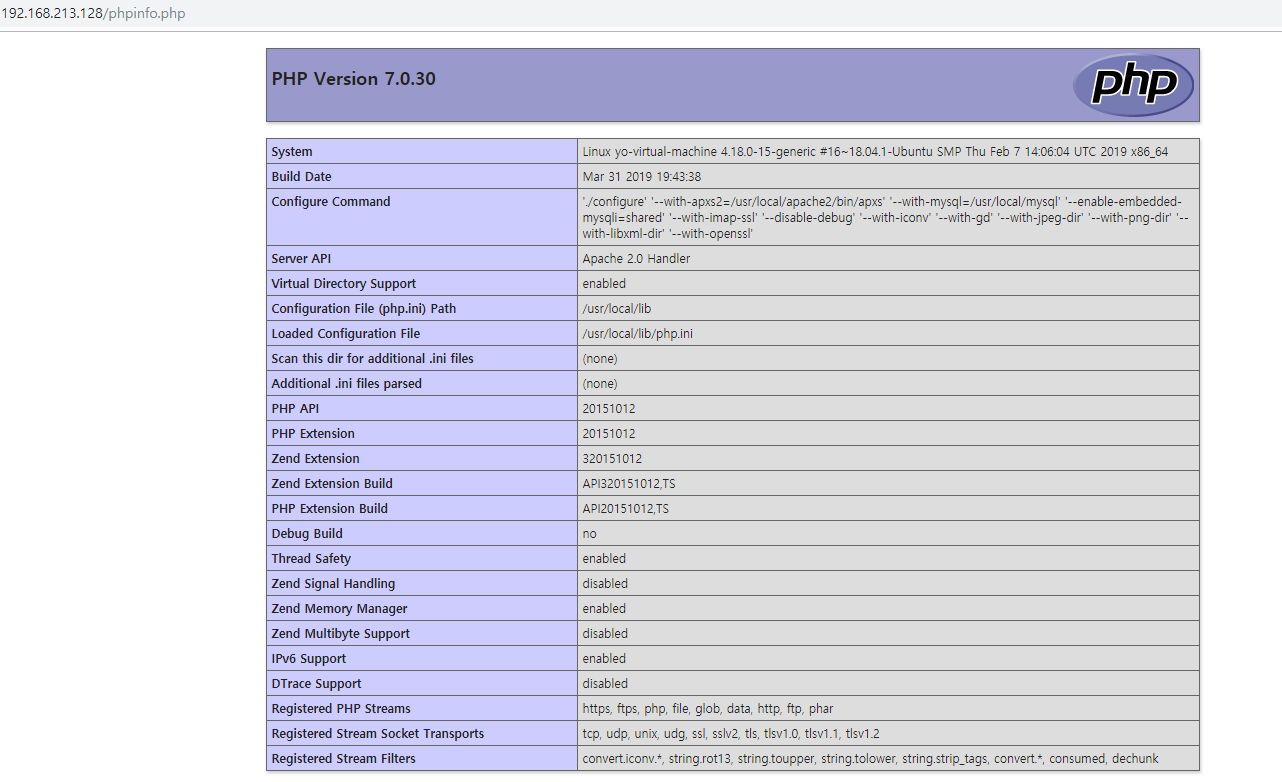Image resolution: width=1282 pixels, height=782 pixels.
Task: Click the https, ftps, php streams value
Action: click(x=708, y=709)
